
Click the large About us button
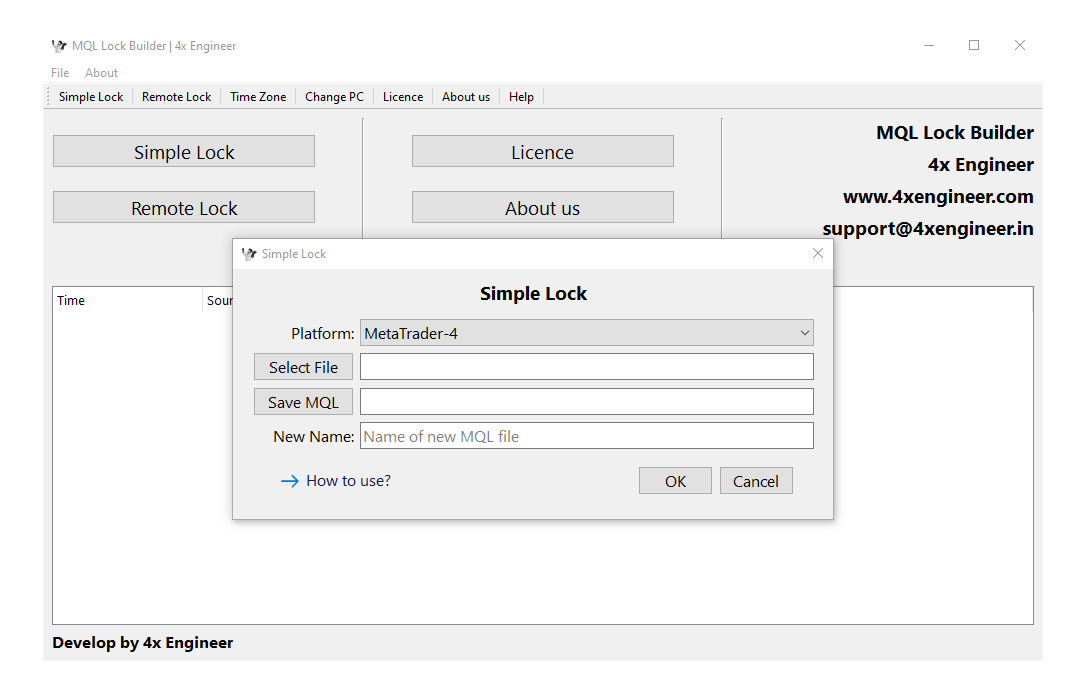click(543, 208)
